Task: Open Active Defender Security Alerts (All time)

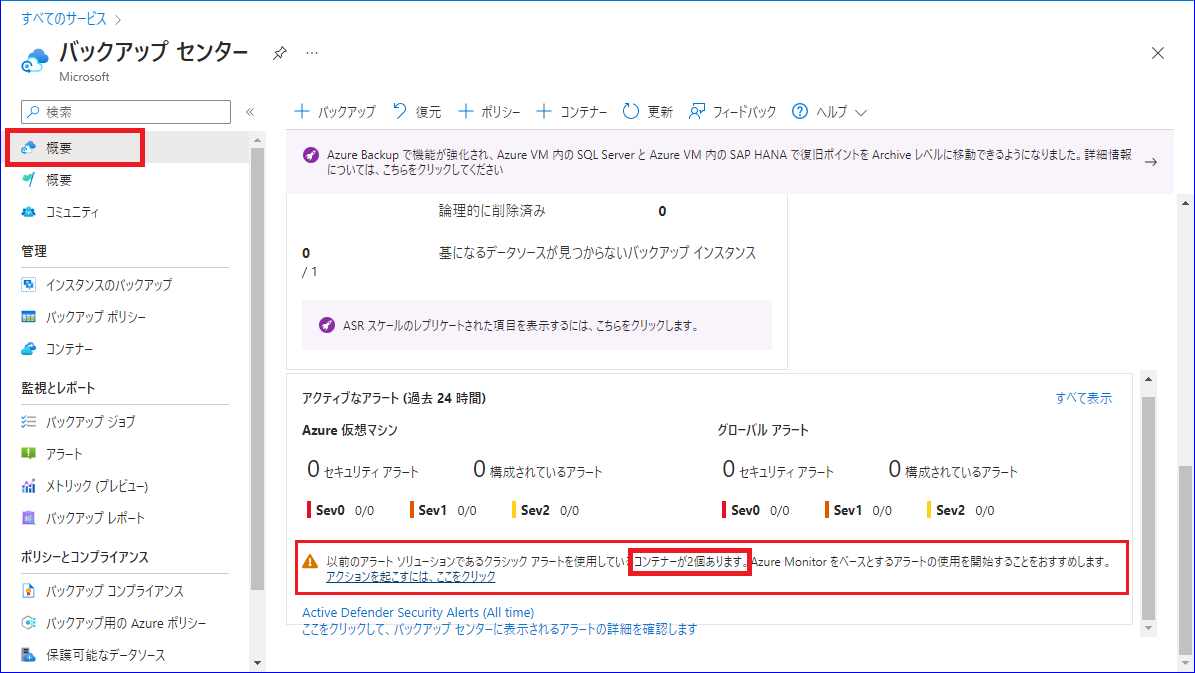Action: click(x=418, y=612)
